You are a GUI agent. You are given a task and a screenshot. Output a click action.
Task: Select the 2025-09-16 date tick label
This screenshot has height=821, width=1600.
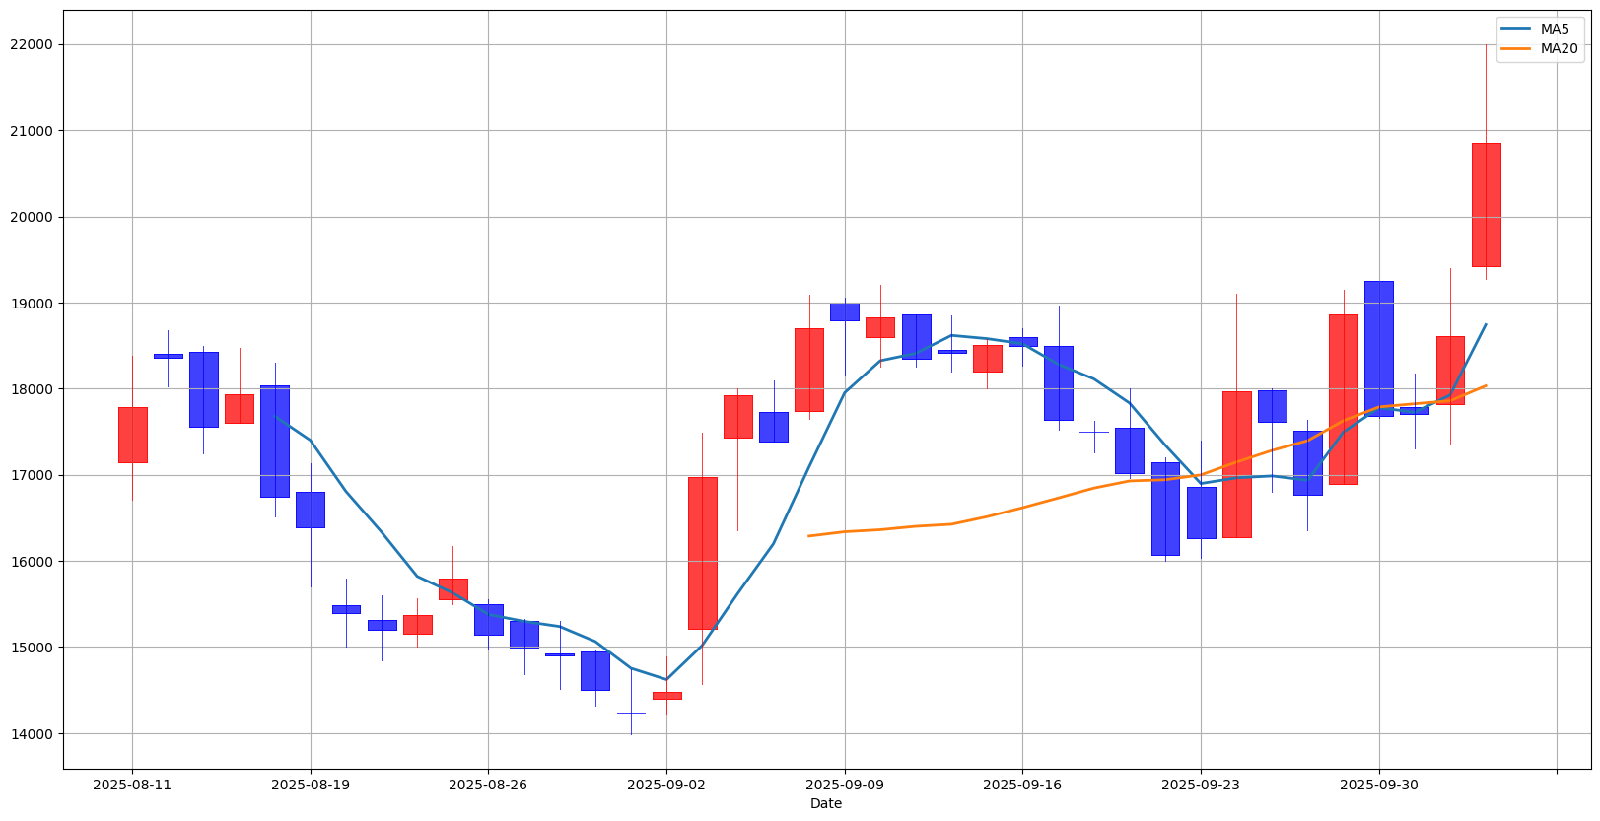click(1022, 785)
